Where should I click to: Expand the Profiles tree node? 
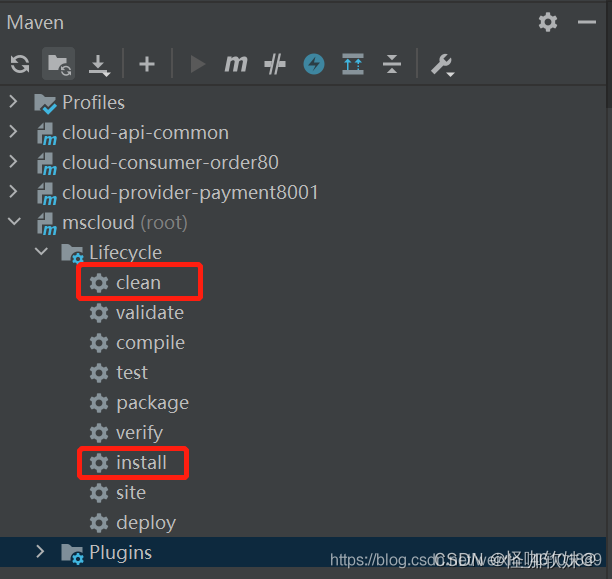coord(13,102)
